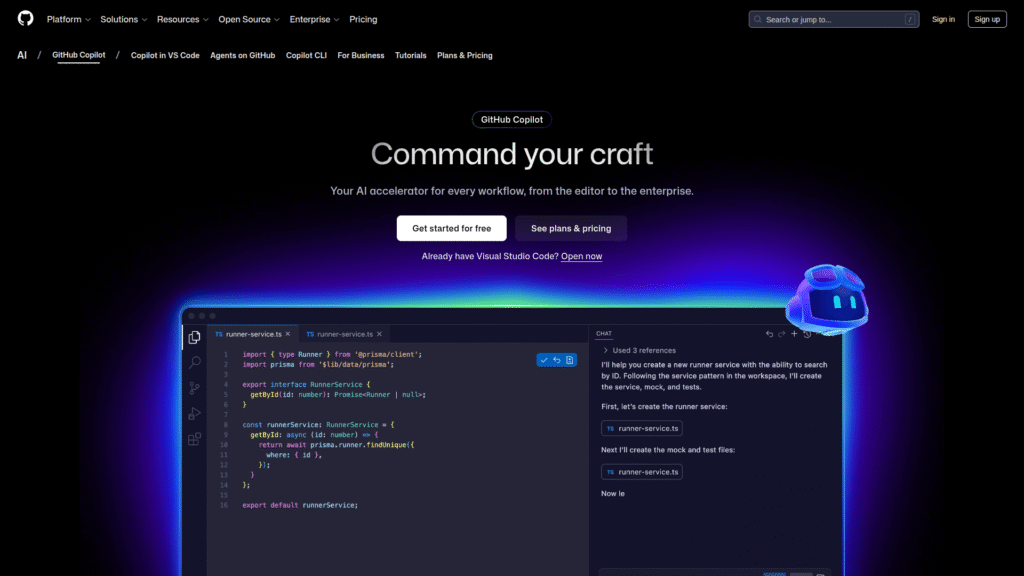Select the Run and Debug sidebar icon

click(194, 414)
